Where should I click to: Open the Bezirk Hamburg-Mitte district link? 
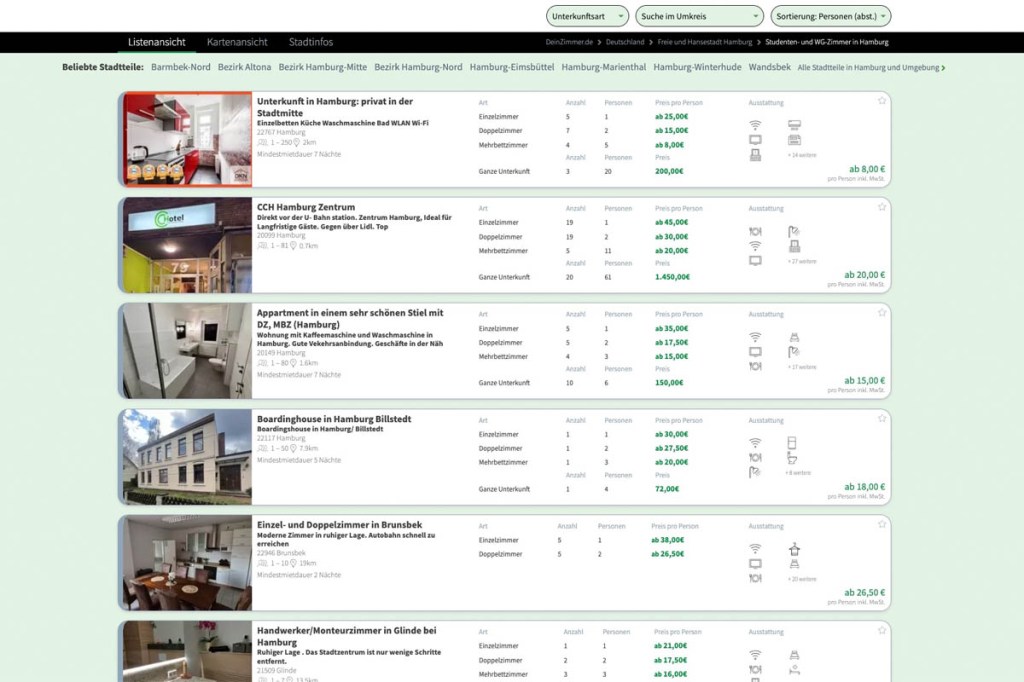click(323, 67)
